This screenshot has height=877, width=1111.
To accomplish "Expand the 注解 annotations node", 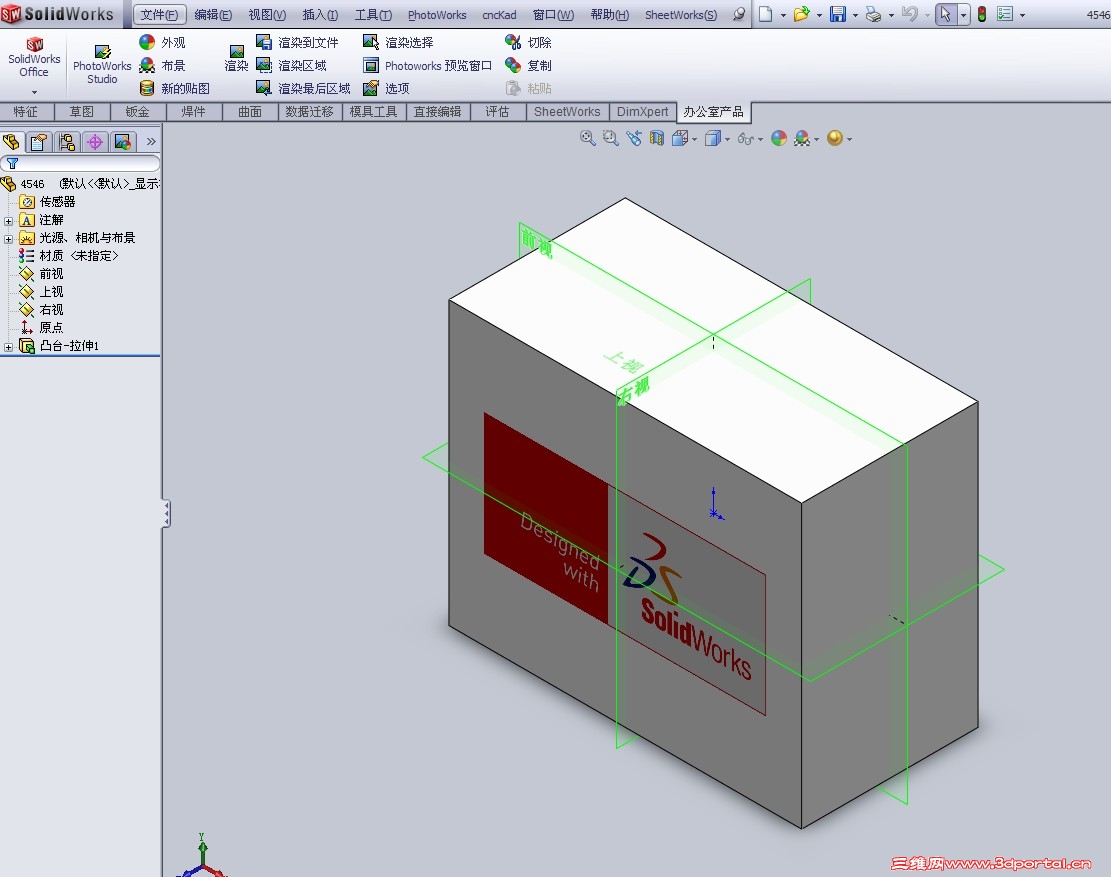I will pyautogui.click(x=9, y=221).
